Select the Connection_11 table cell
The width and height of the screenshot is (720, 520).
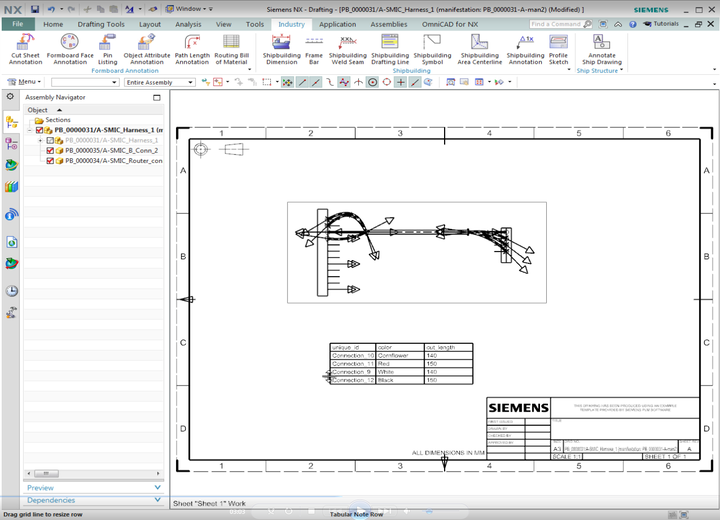coord(353,363)
